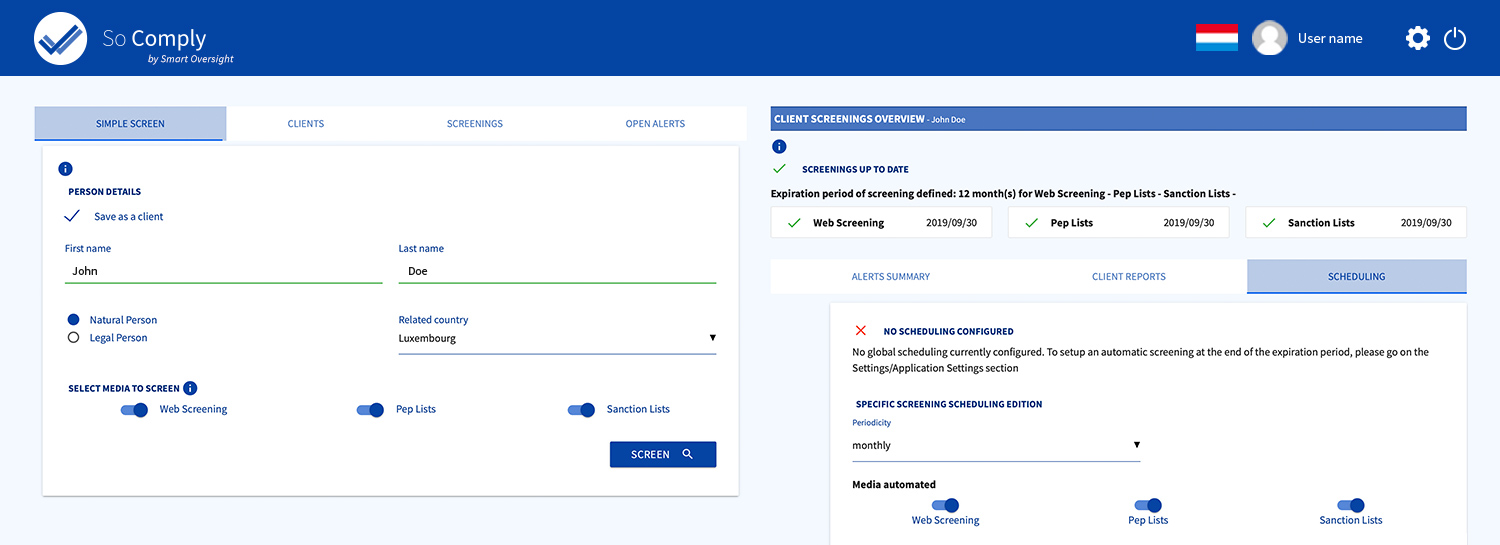Screen dimensions: 1500x545
Task: Open the Open Alerts tab
Action: [x=655, y=124]
